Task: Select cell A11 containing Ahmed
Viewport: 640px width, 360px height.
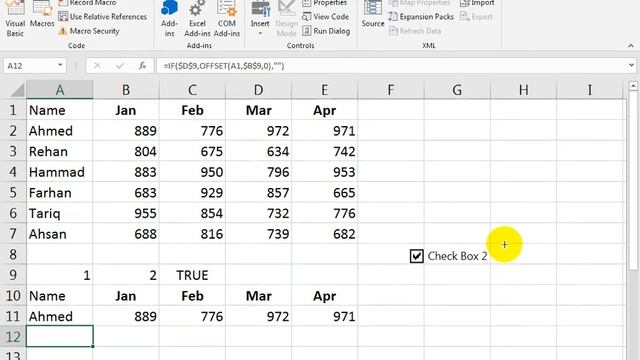Action: [x=60, y=316]
